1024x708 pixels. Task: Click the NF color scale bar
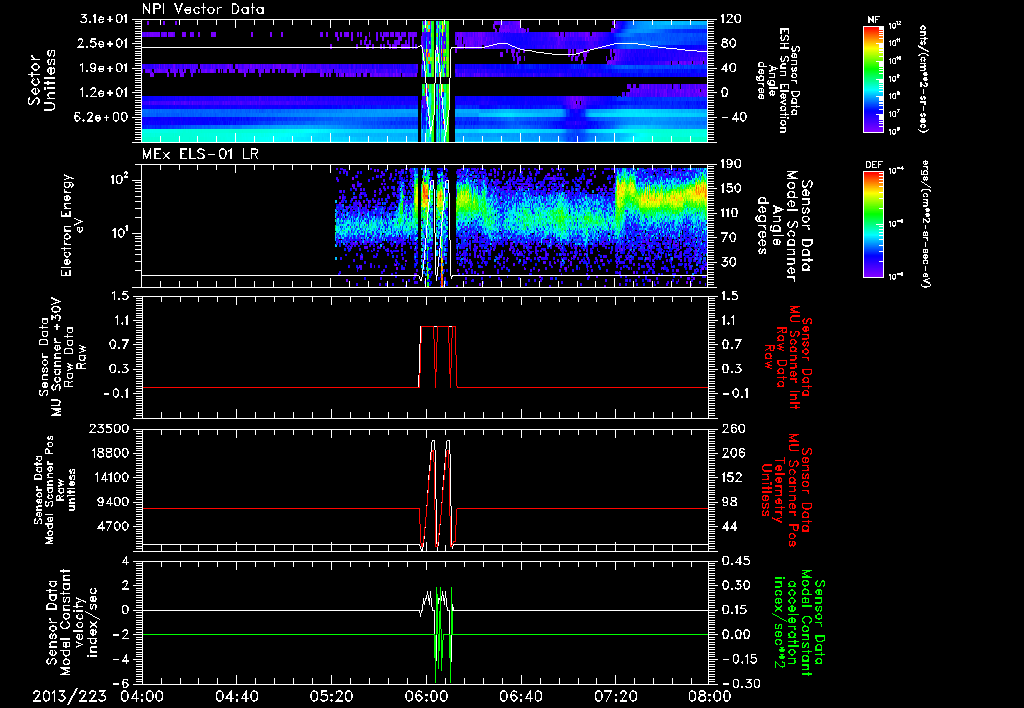873,79
